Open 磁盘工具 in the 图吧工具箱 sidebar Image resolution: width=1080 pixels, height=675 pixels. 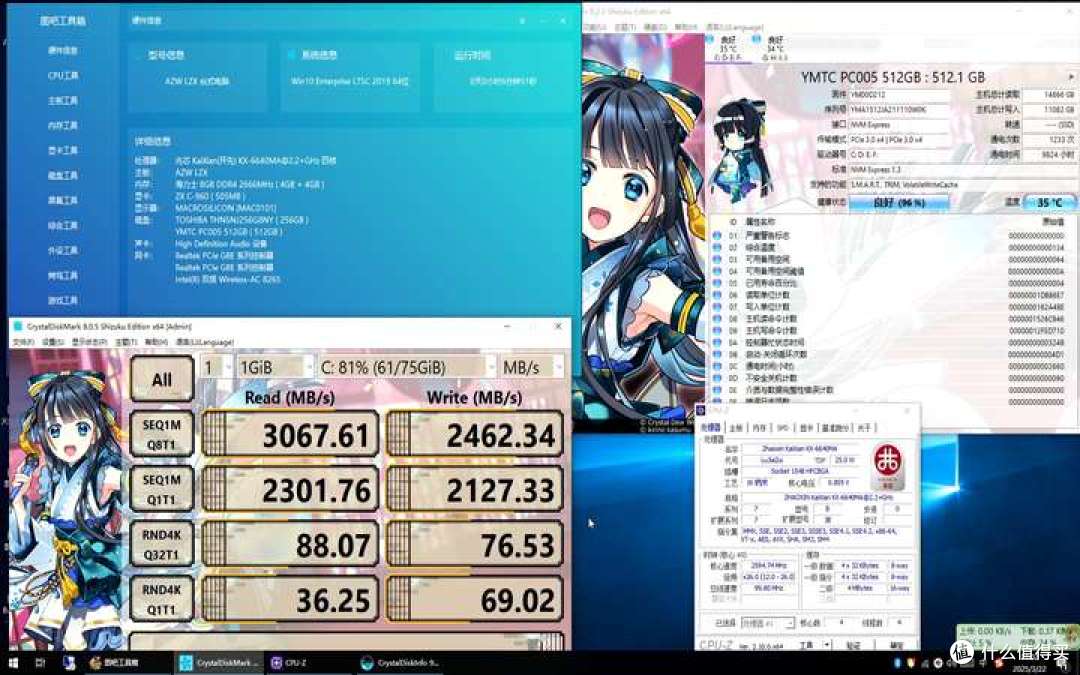[x=63, y=176]
